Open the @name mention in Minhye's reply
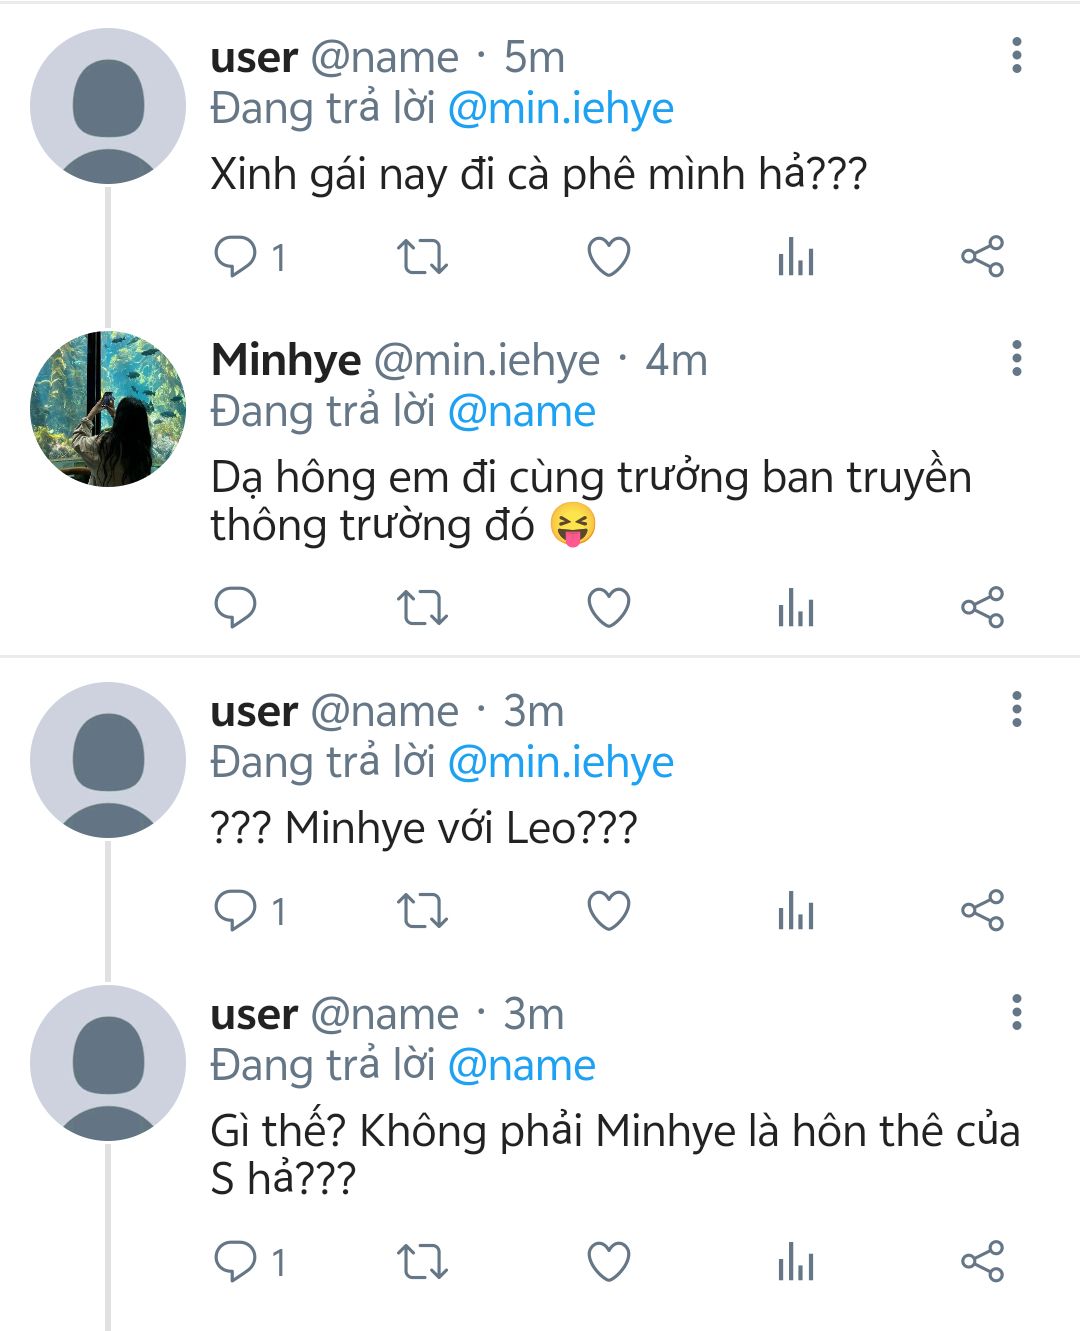The width and height of the screenshot is (1080, 1331). (521, 412)
